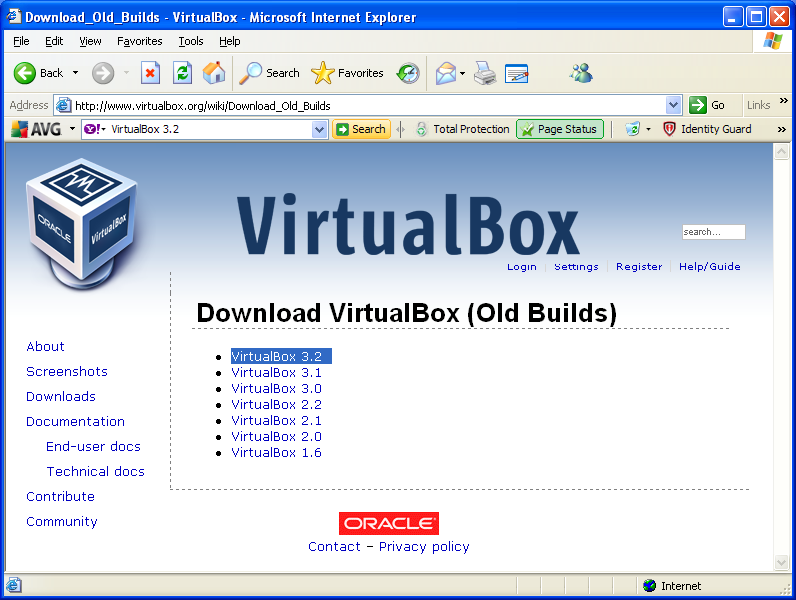Open the VirtualBox 3.2 link
This screenshot has height=600, width=796.
[x=277, y=356]
